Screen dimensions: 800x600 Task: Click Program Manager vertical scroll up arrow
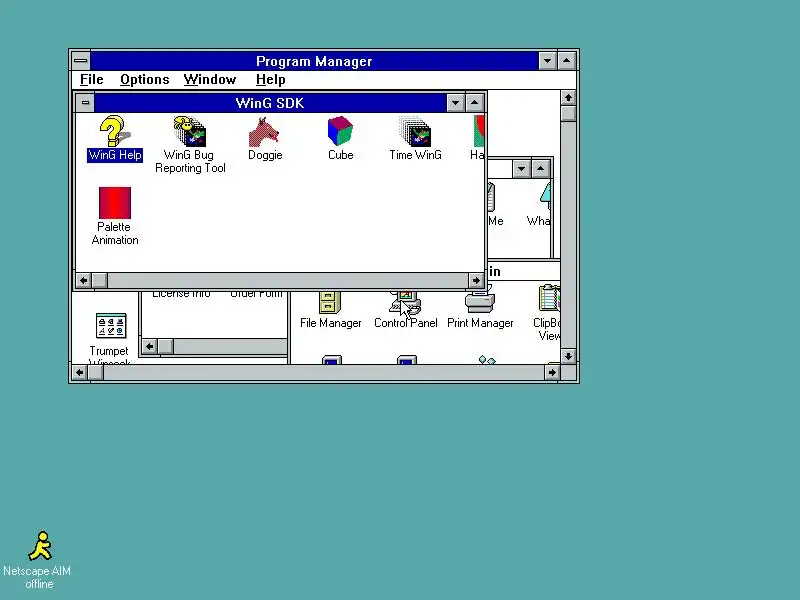568,97
